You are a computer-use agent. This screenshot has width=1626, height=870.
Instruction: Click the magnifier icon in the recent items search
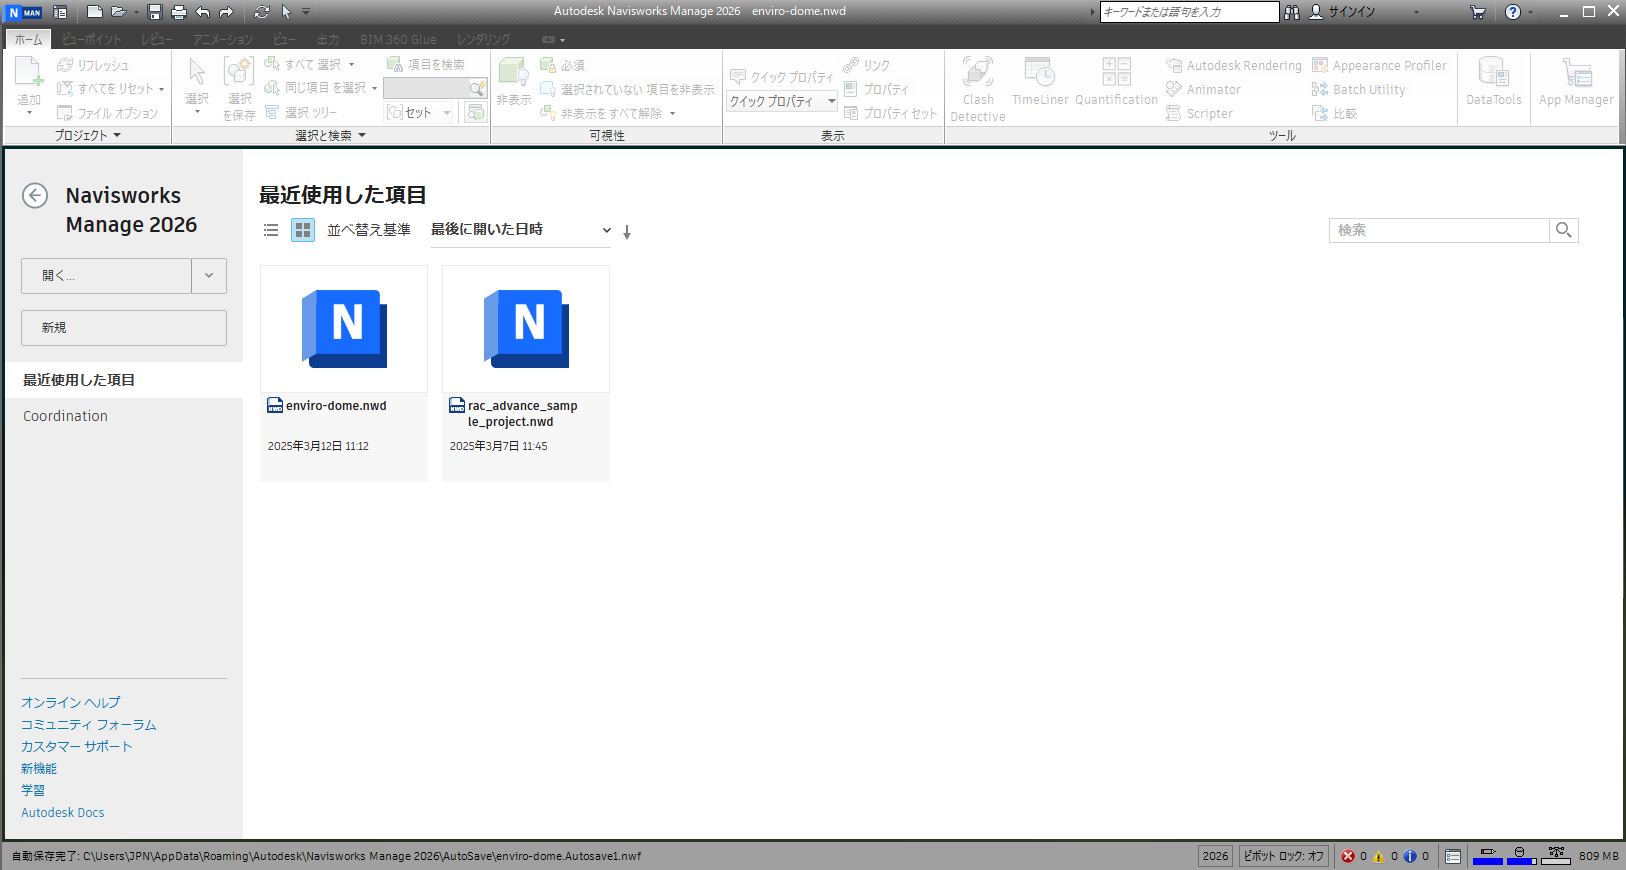click(x=1564, y=230)
